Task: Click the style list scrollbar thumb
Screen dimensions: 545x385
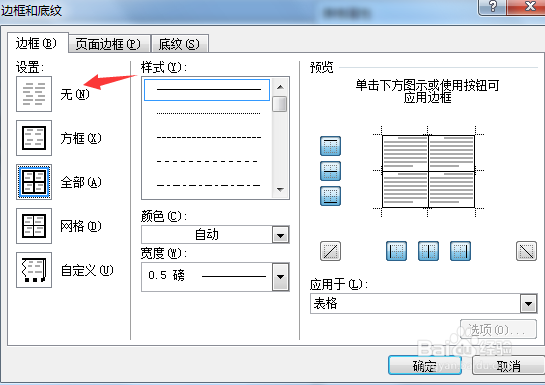Action: pyautogui.click(x=280, y=104)
